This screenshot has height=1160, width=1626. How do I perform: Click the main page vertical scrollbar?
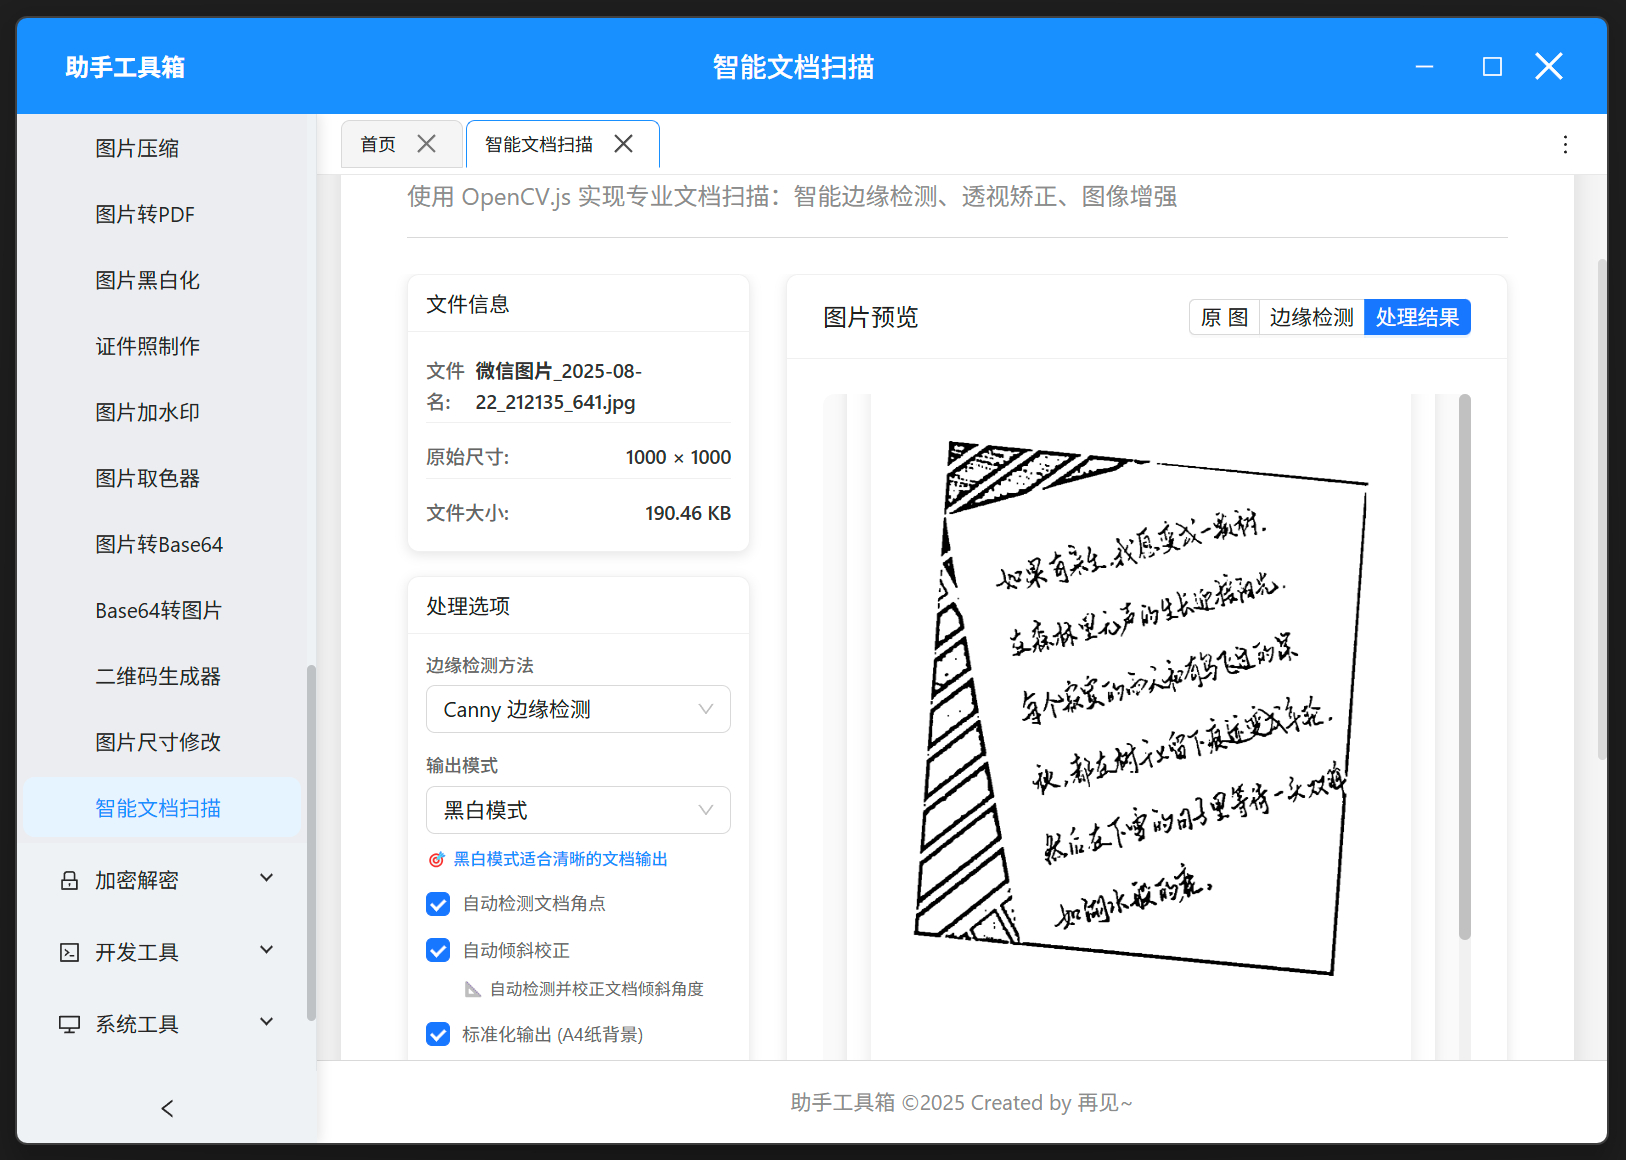pos(1601,508)
